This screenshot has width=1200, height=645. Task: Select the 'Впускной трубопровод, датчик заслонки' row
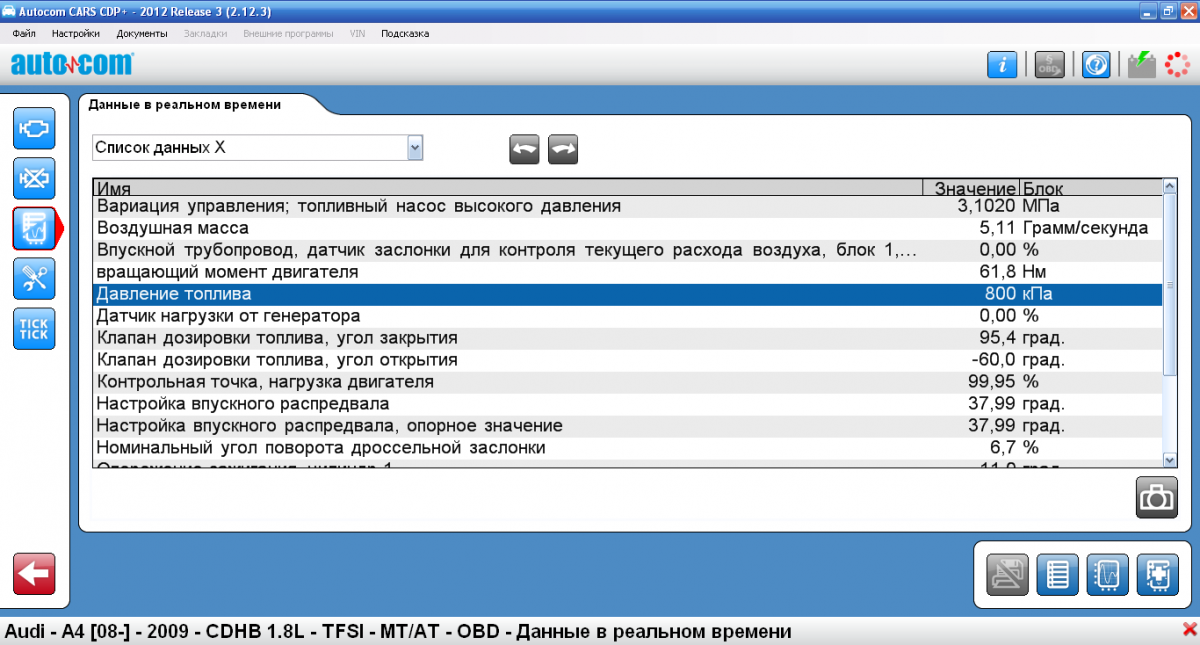627,250
